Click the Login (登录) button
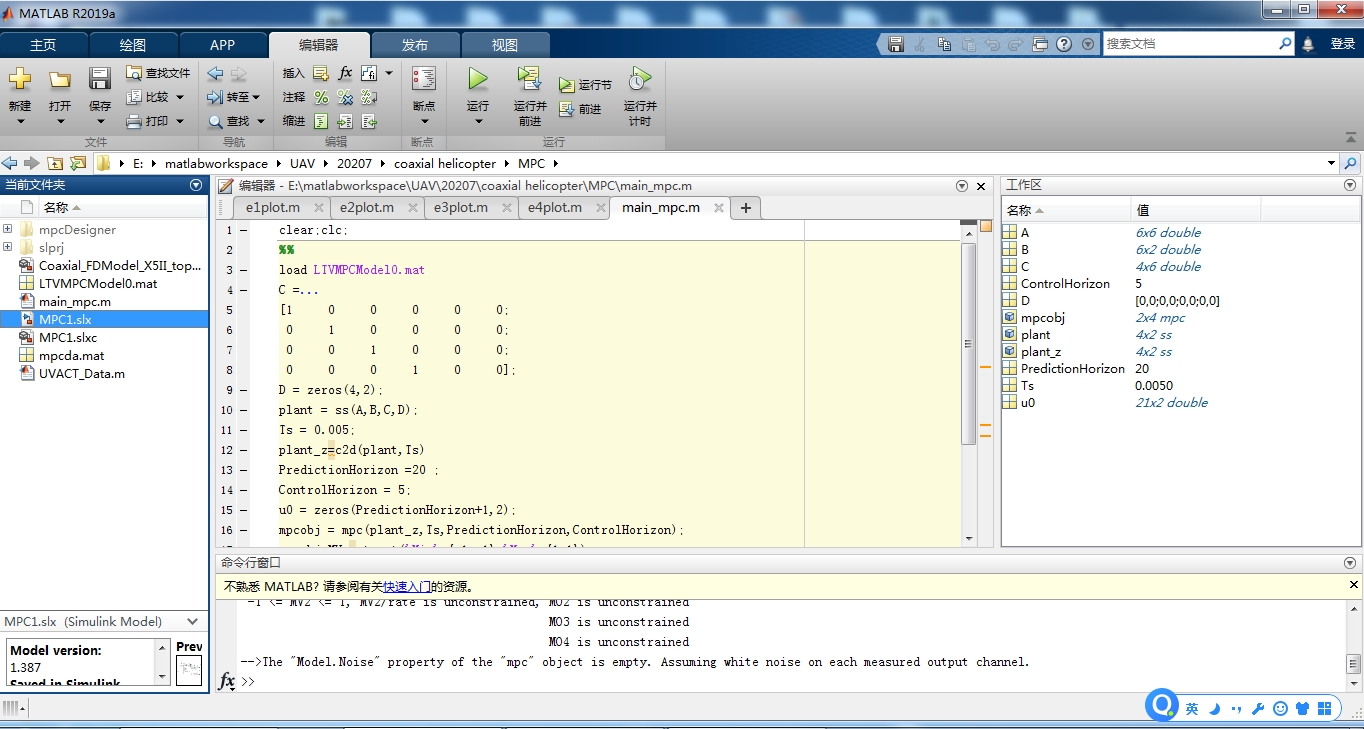Screen dimensions: 1364x729 tap(1342, 44)
